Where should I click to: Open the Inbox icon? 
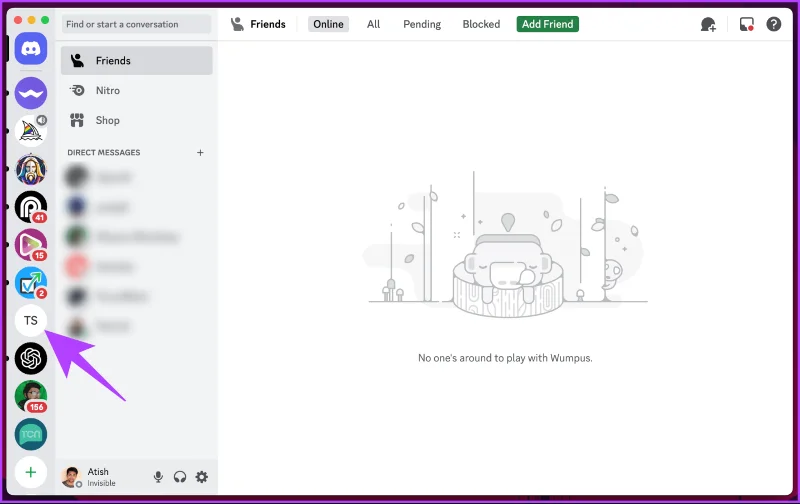pos(746,24)
